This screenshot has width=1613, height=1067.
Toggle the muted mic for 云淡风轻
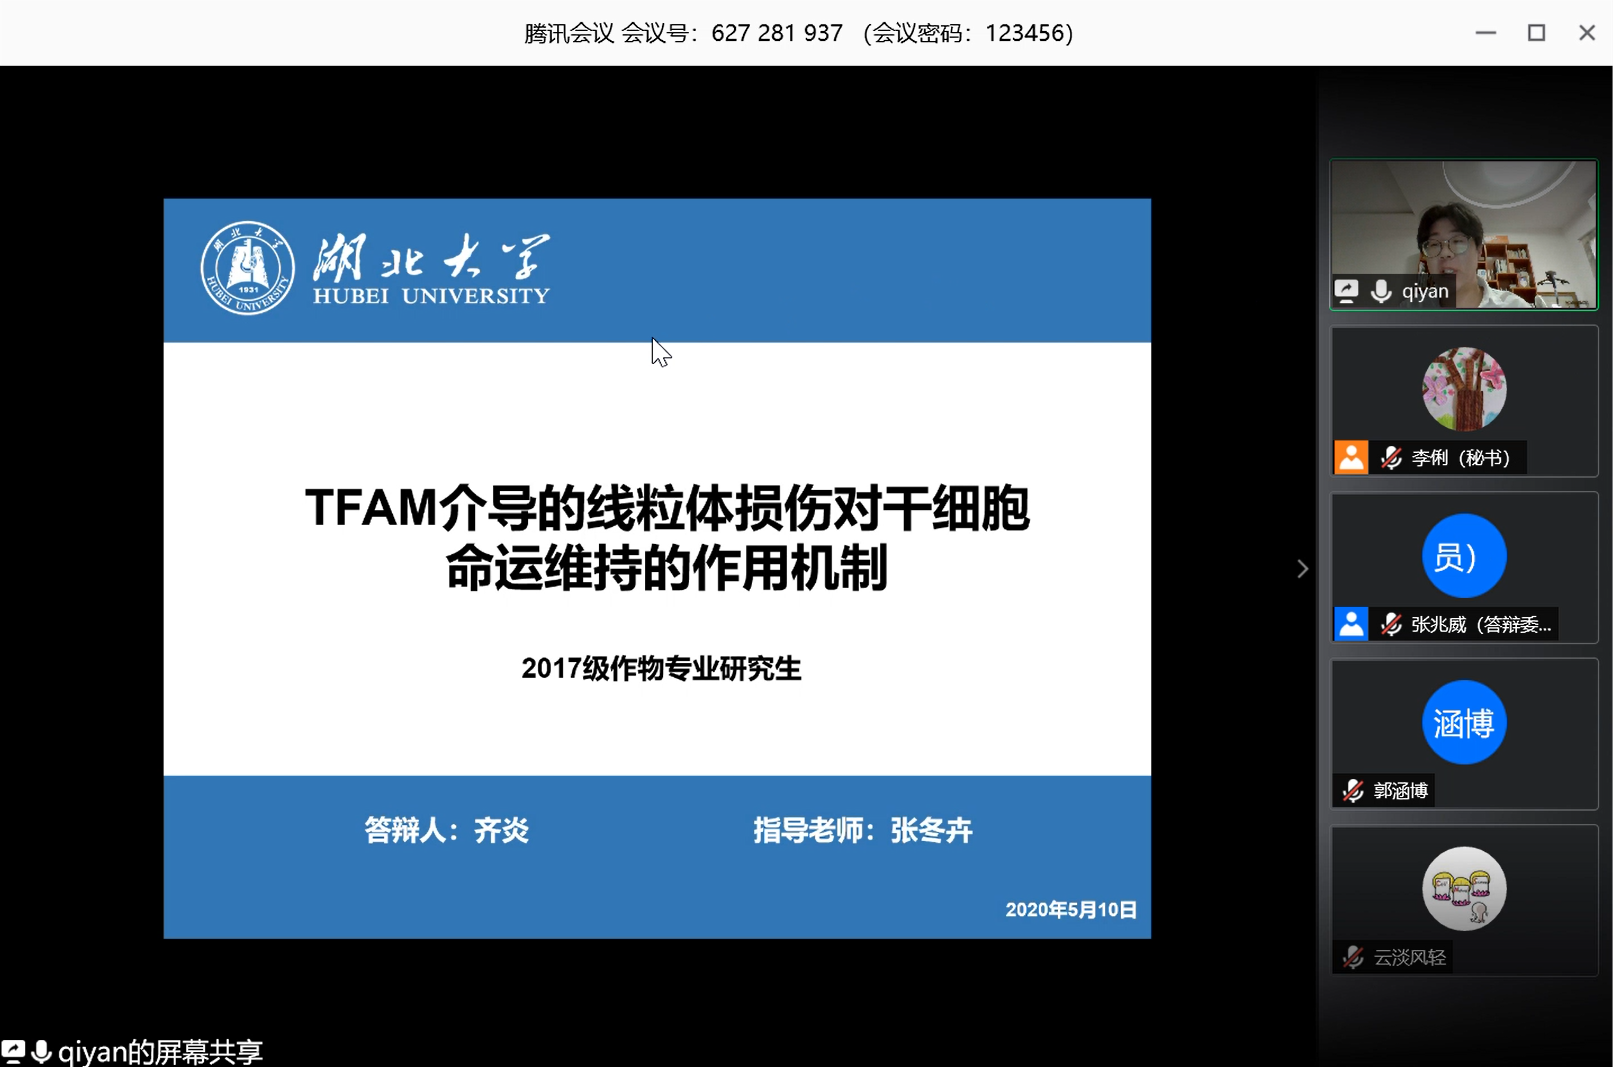point(1353,957)
